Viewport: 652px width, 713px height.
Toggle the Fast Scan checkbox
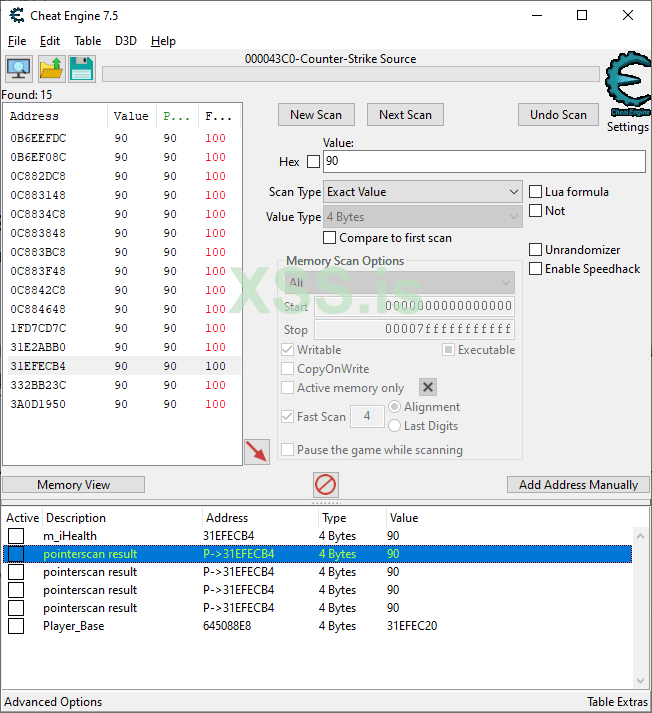pos(287,417)
